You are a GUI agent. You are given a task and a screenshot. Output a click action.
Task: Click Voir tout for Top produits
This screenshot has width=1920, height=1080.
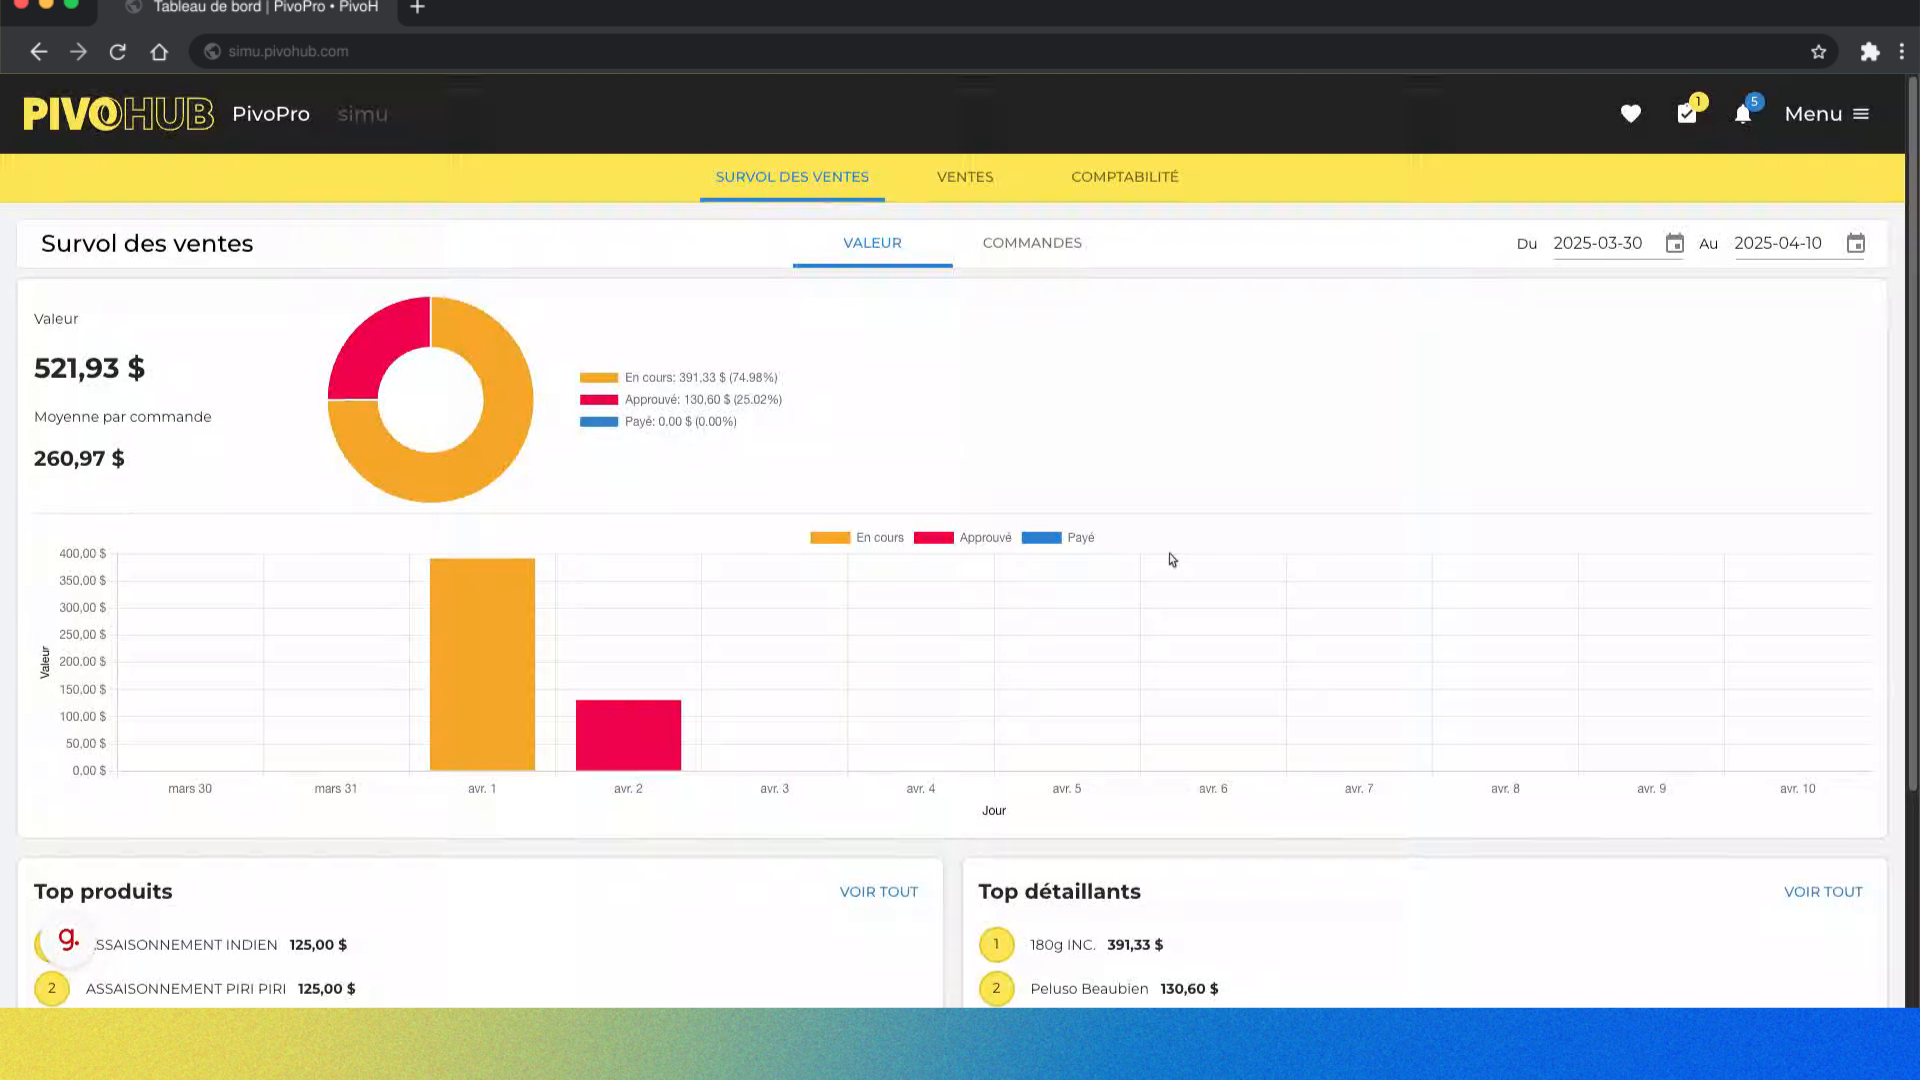pos(879,892)
